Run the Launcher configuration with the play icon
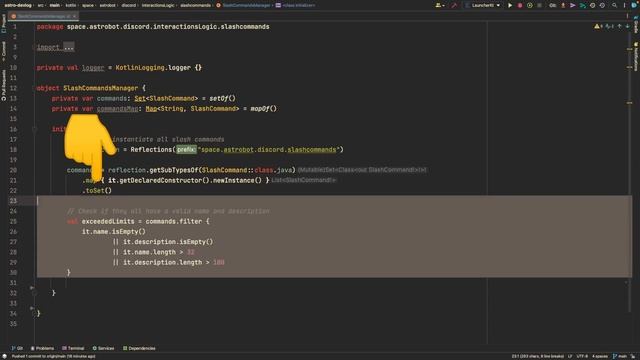The image size is (640, 360). coord(510,5)
